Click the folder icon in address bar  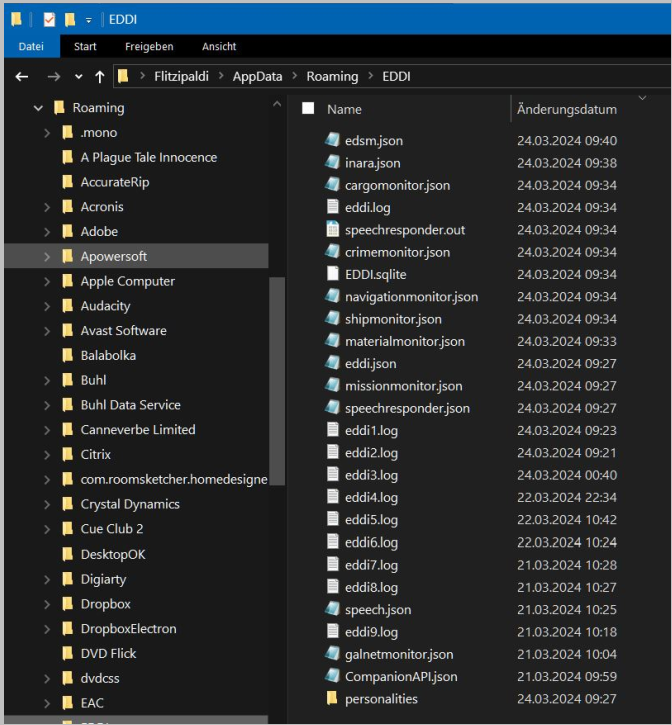(123, 76)
